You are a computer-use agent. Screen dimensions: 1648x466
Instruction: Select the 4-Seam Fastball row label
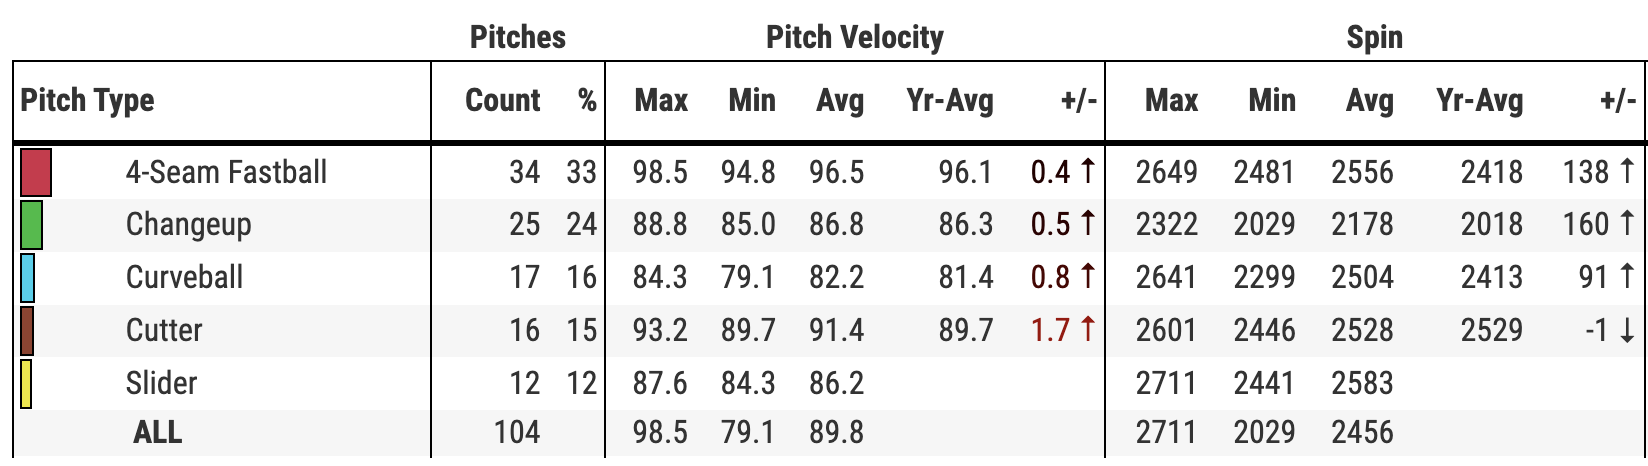point(226,172)
